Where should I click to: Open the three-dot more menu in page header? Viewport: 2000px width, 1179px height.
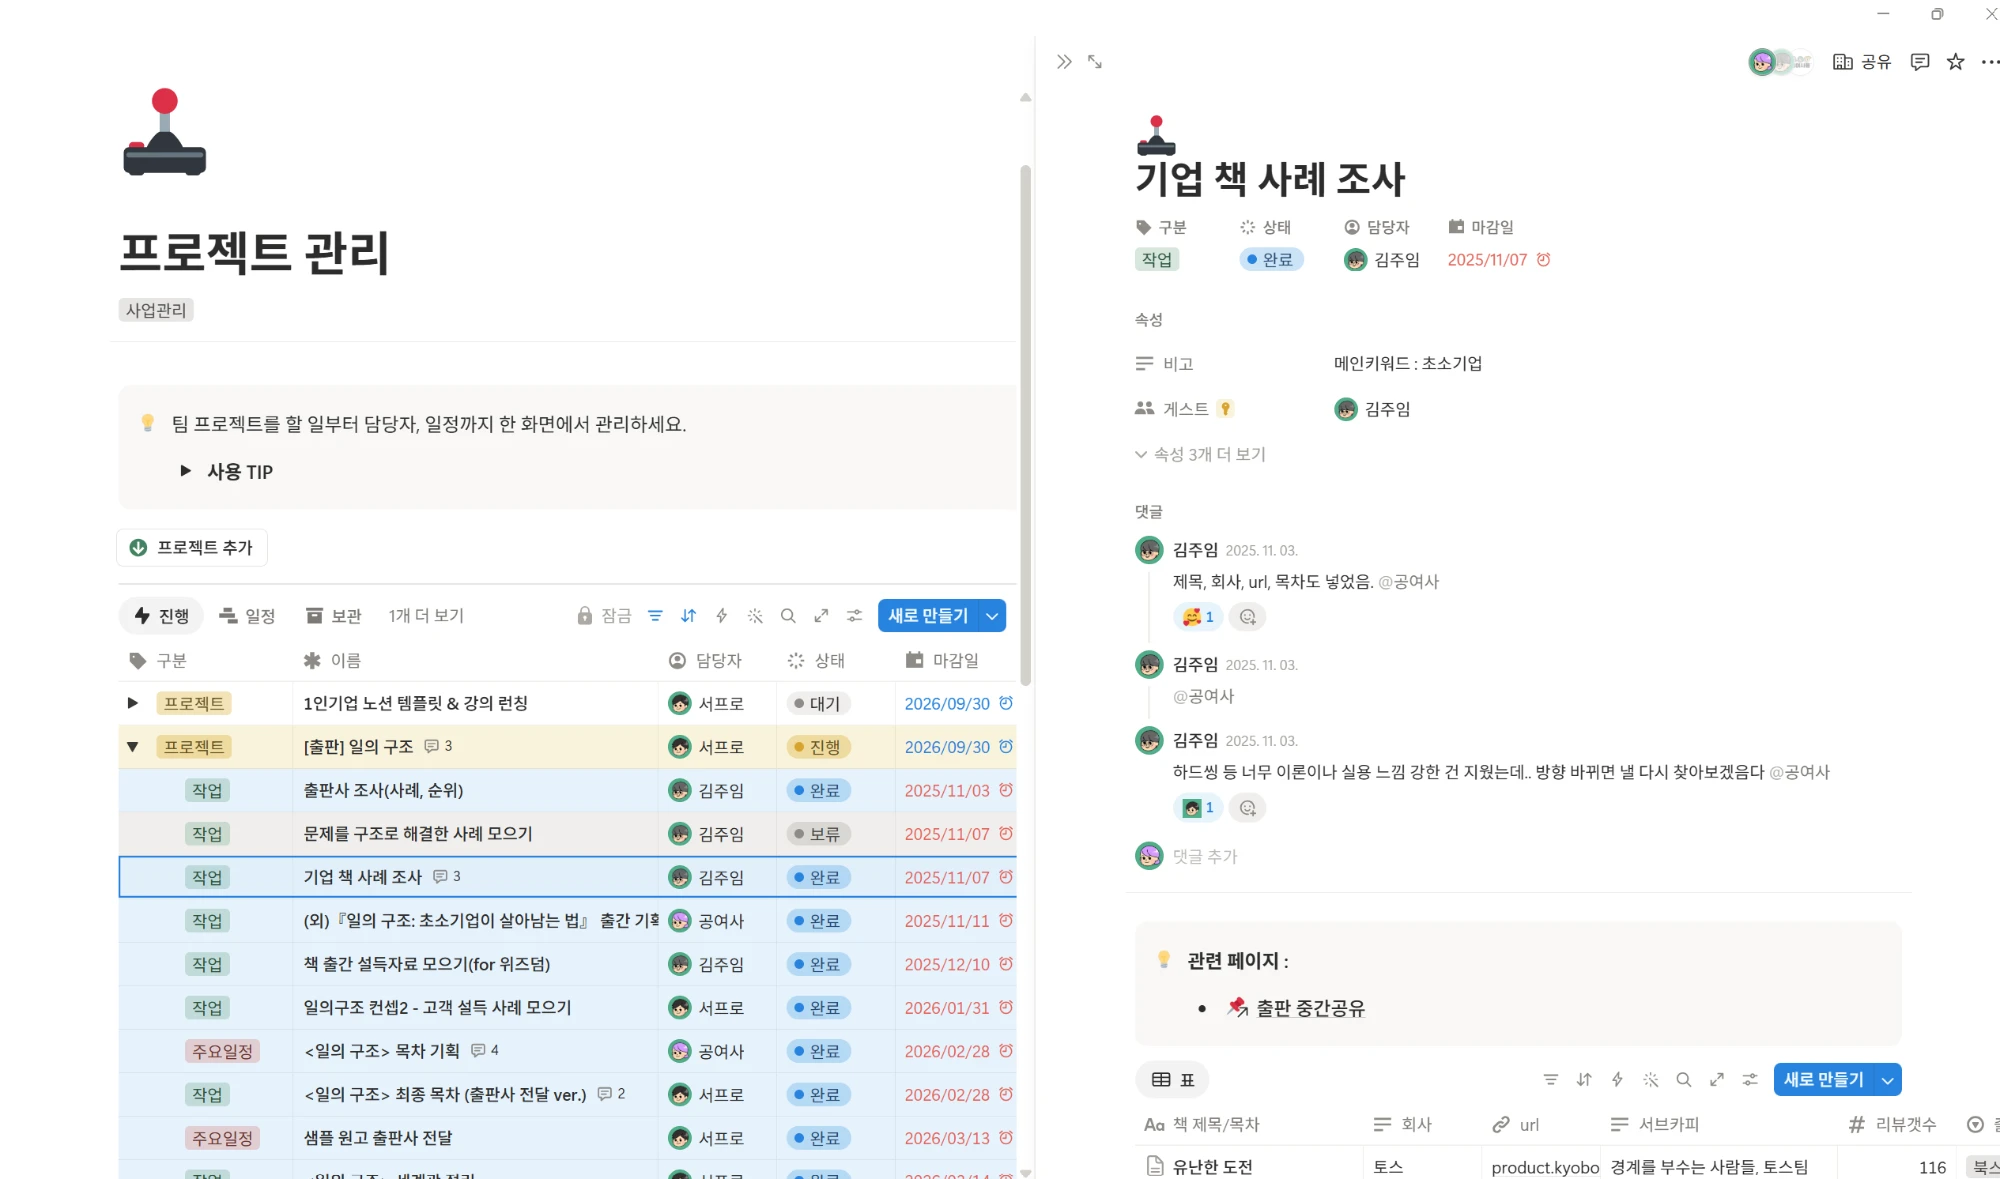point(1989,62)
